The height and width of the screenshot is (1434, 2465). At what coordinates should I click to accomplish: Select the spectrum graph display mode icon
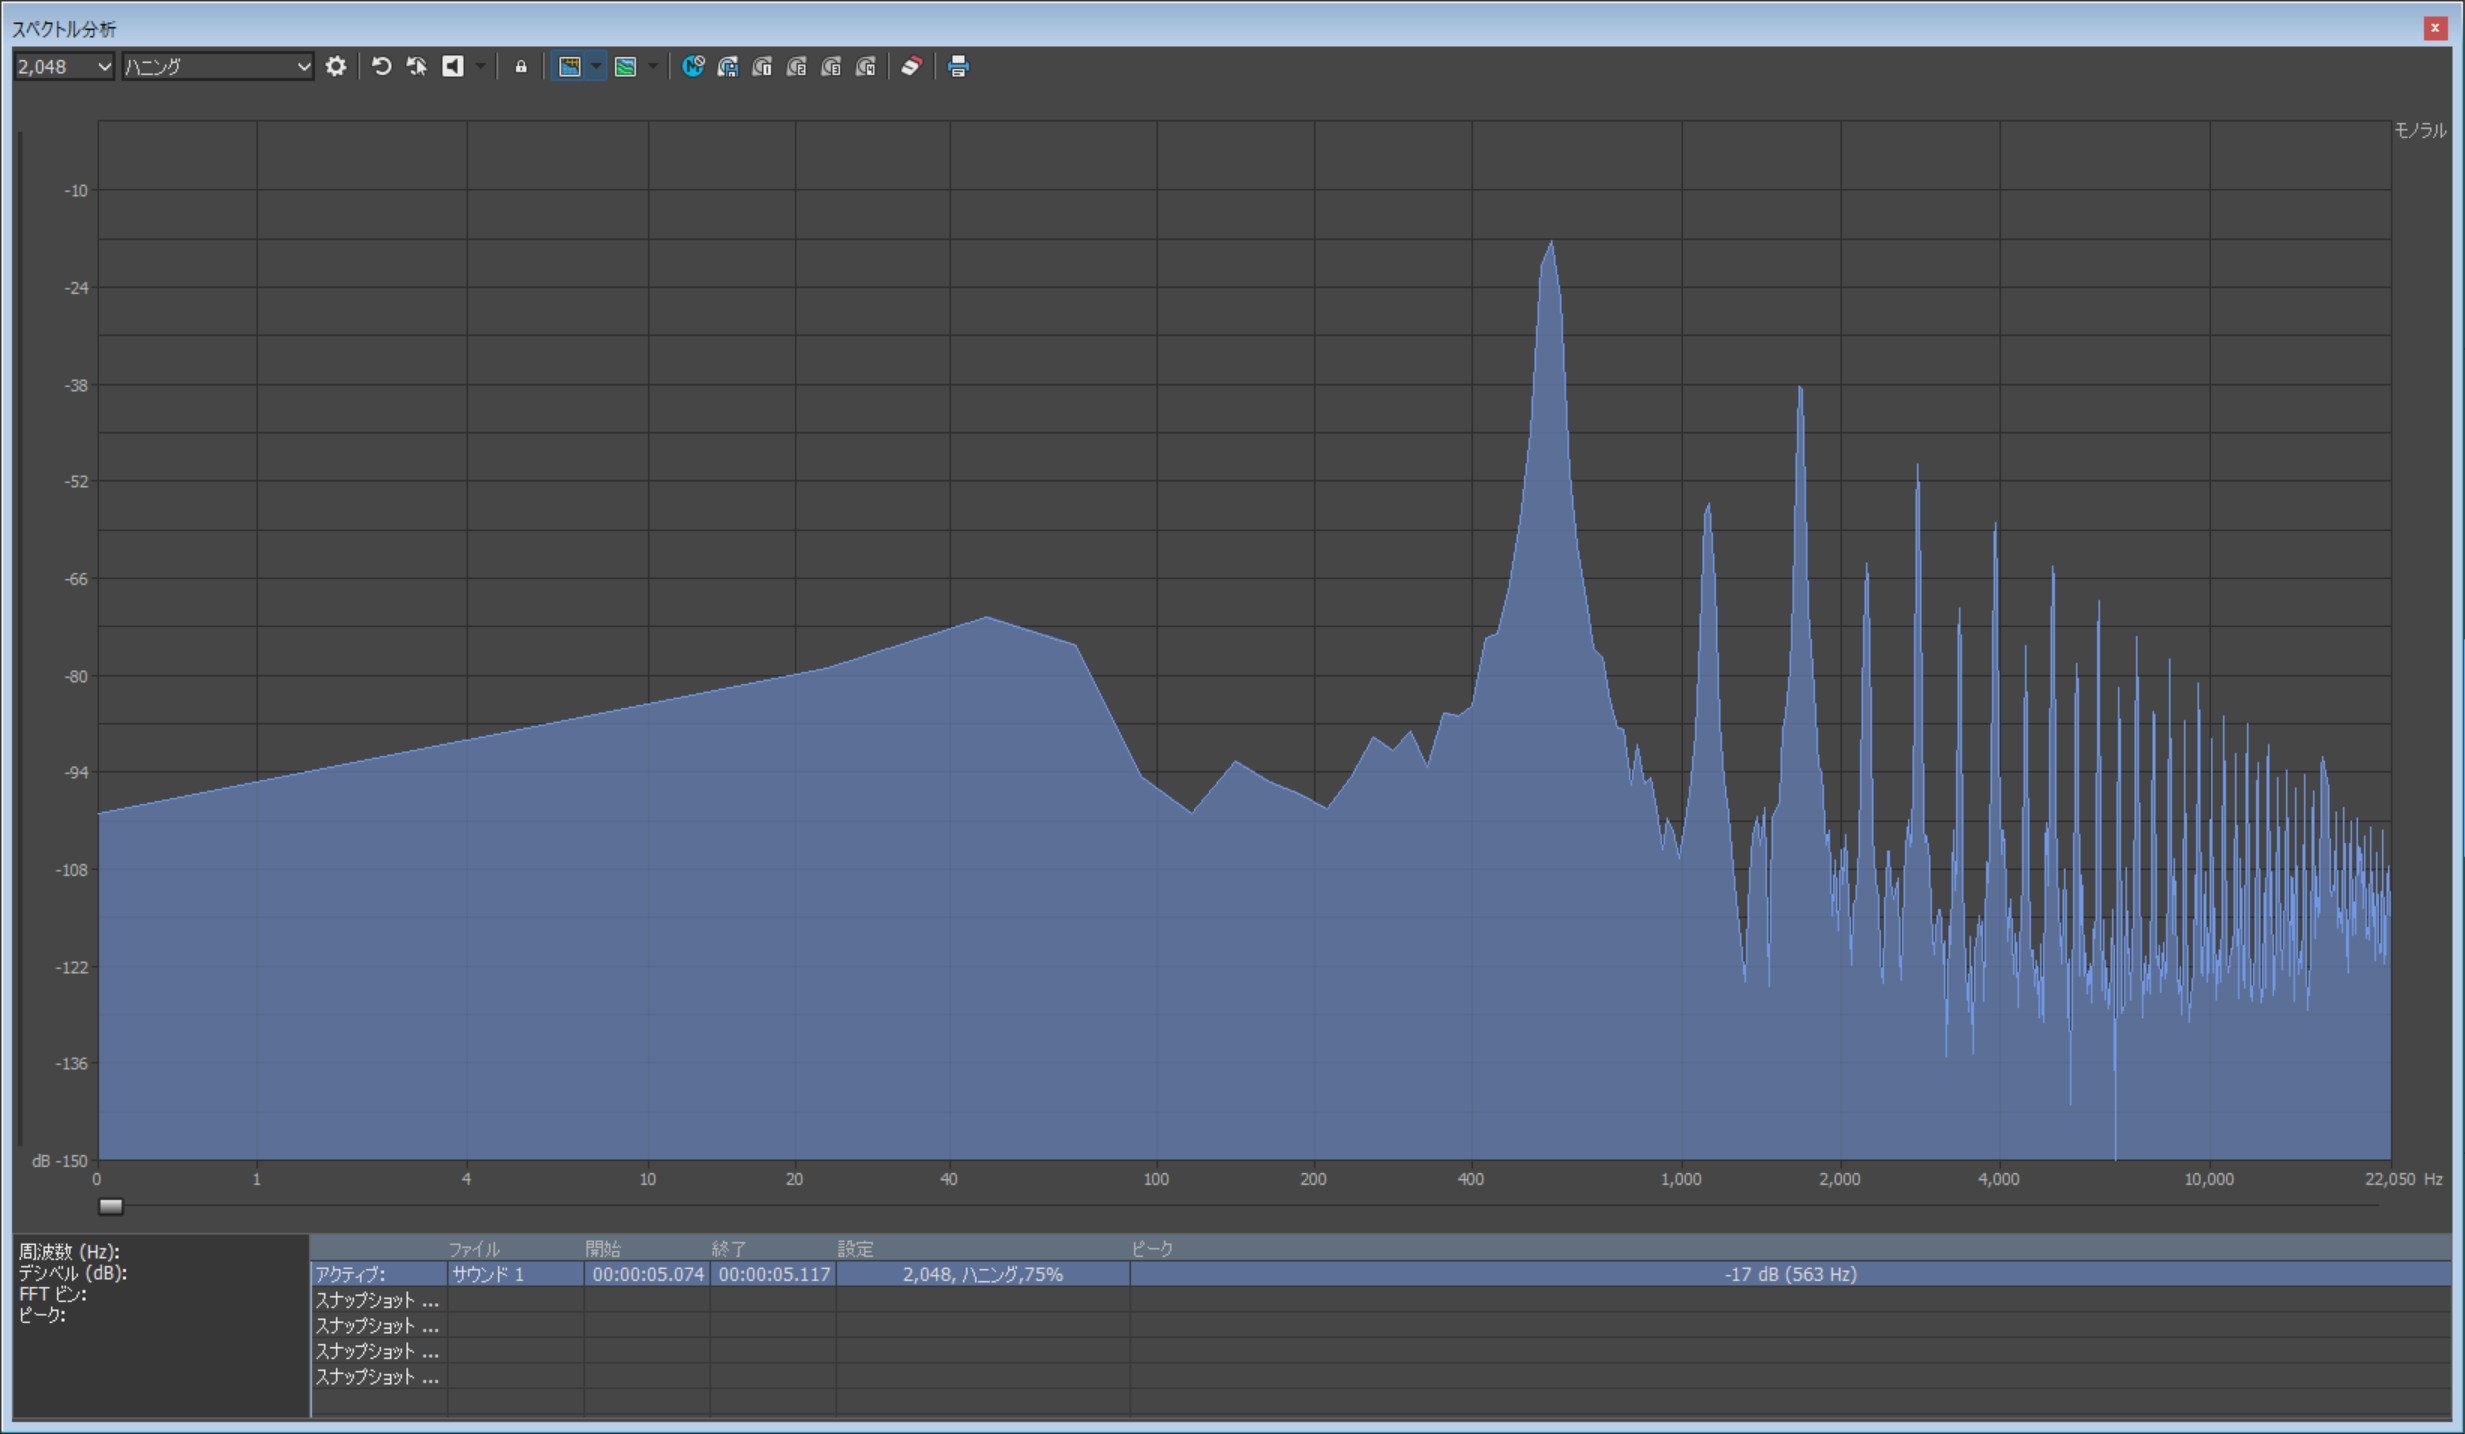point(569,67)
